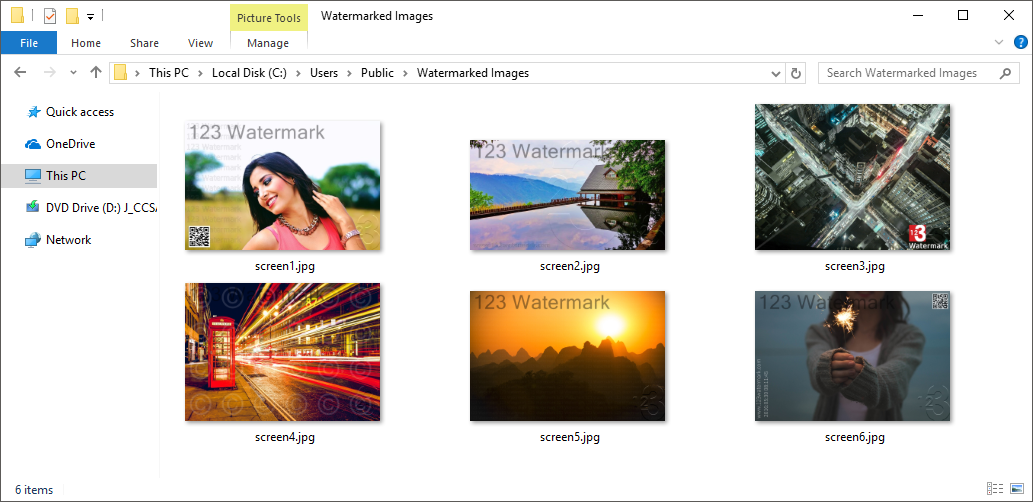Click This PC in the address path

pyautogui.click(x=169, y=73)
